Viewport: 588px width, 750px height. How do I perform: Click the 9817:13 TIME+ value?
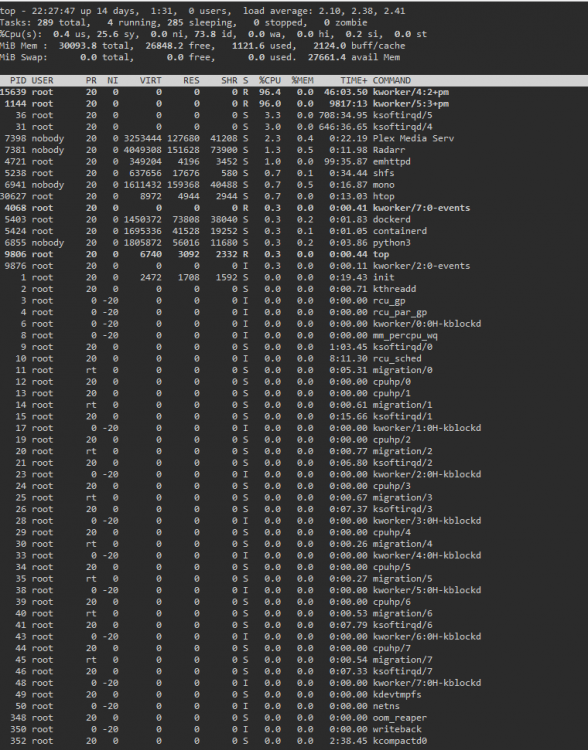tap(348, 103)
